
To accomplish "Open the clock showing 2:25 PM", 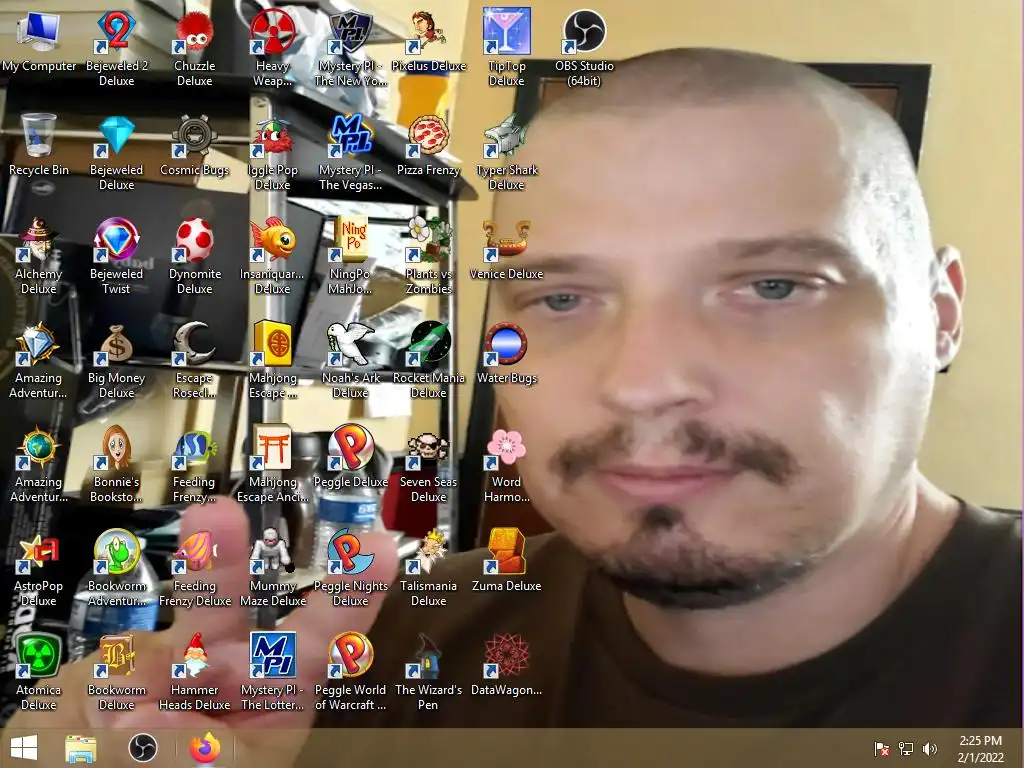I will [980, 748].
